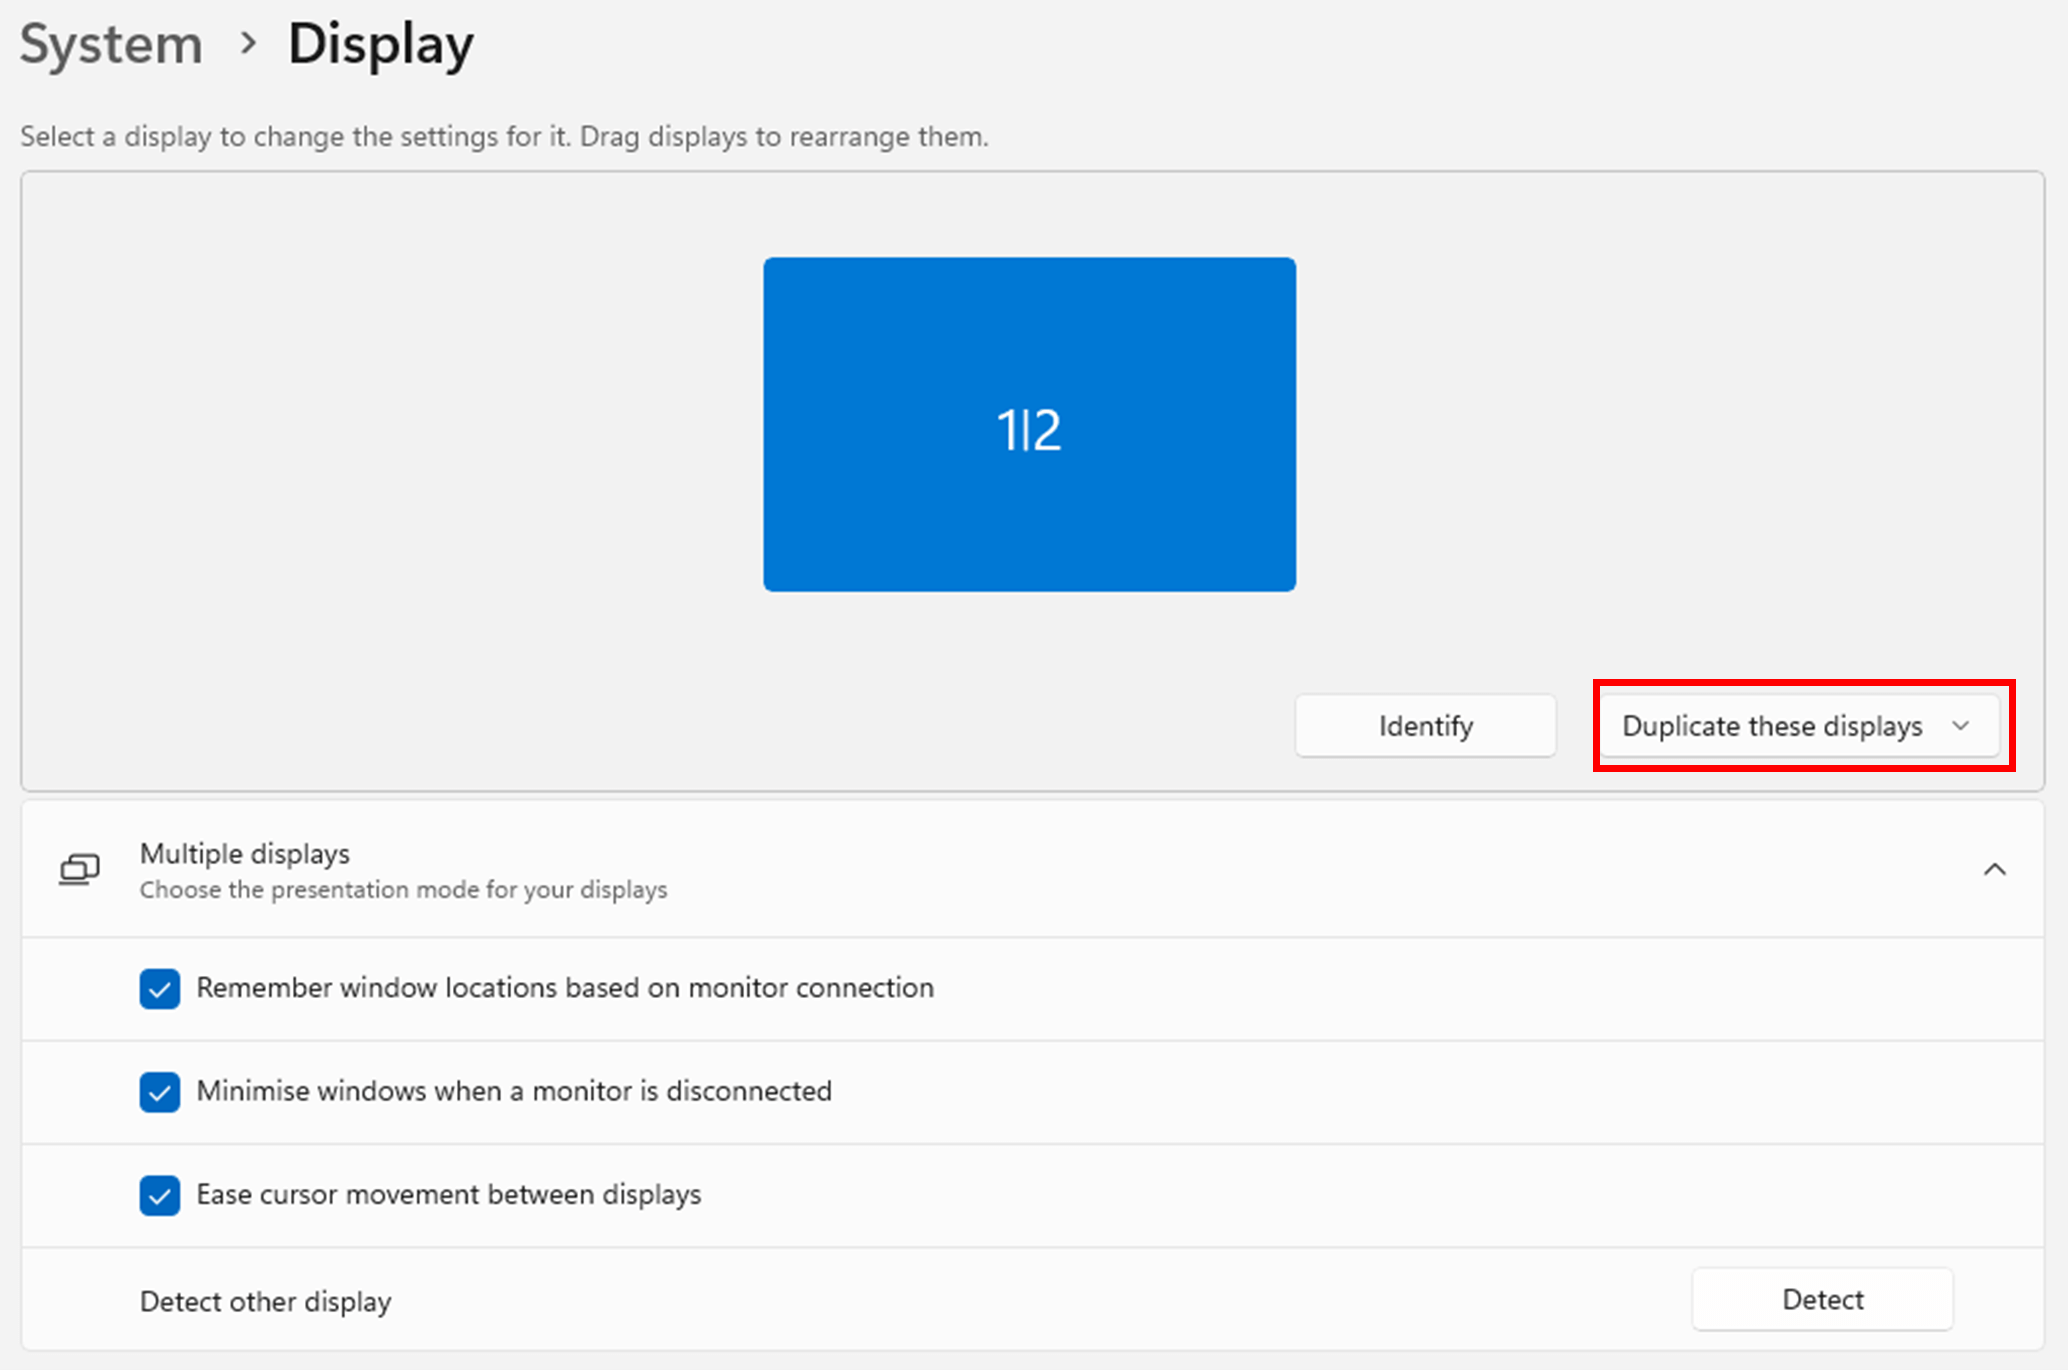Disable Ease cursor movement between displays

pos(160,1195)
